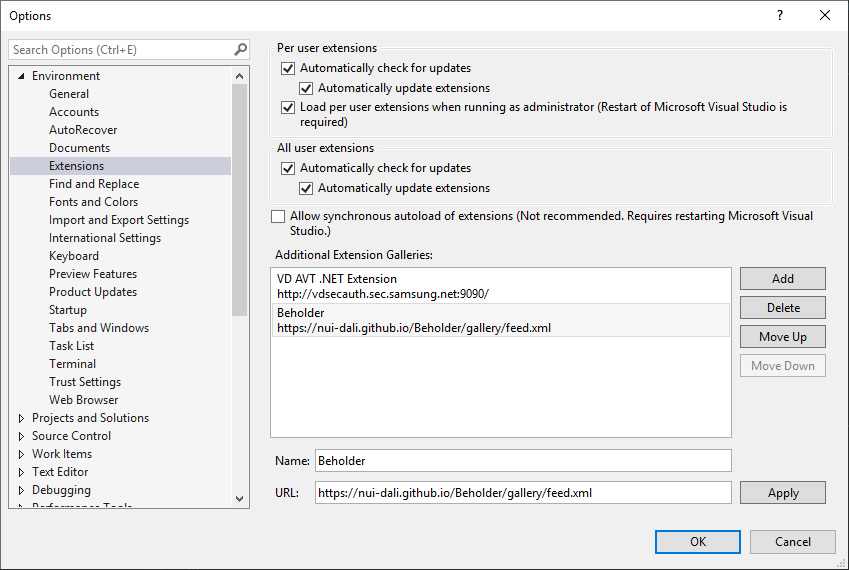Uncheck All user Automatically update extensions
Screen dimensions: 849x570
click(307, 188)
